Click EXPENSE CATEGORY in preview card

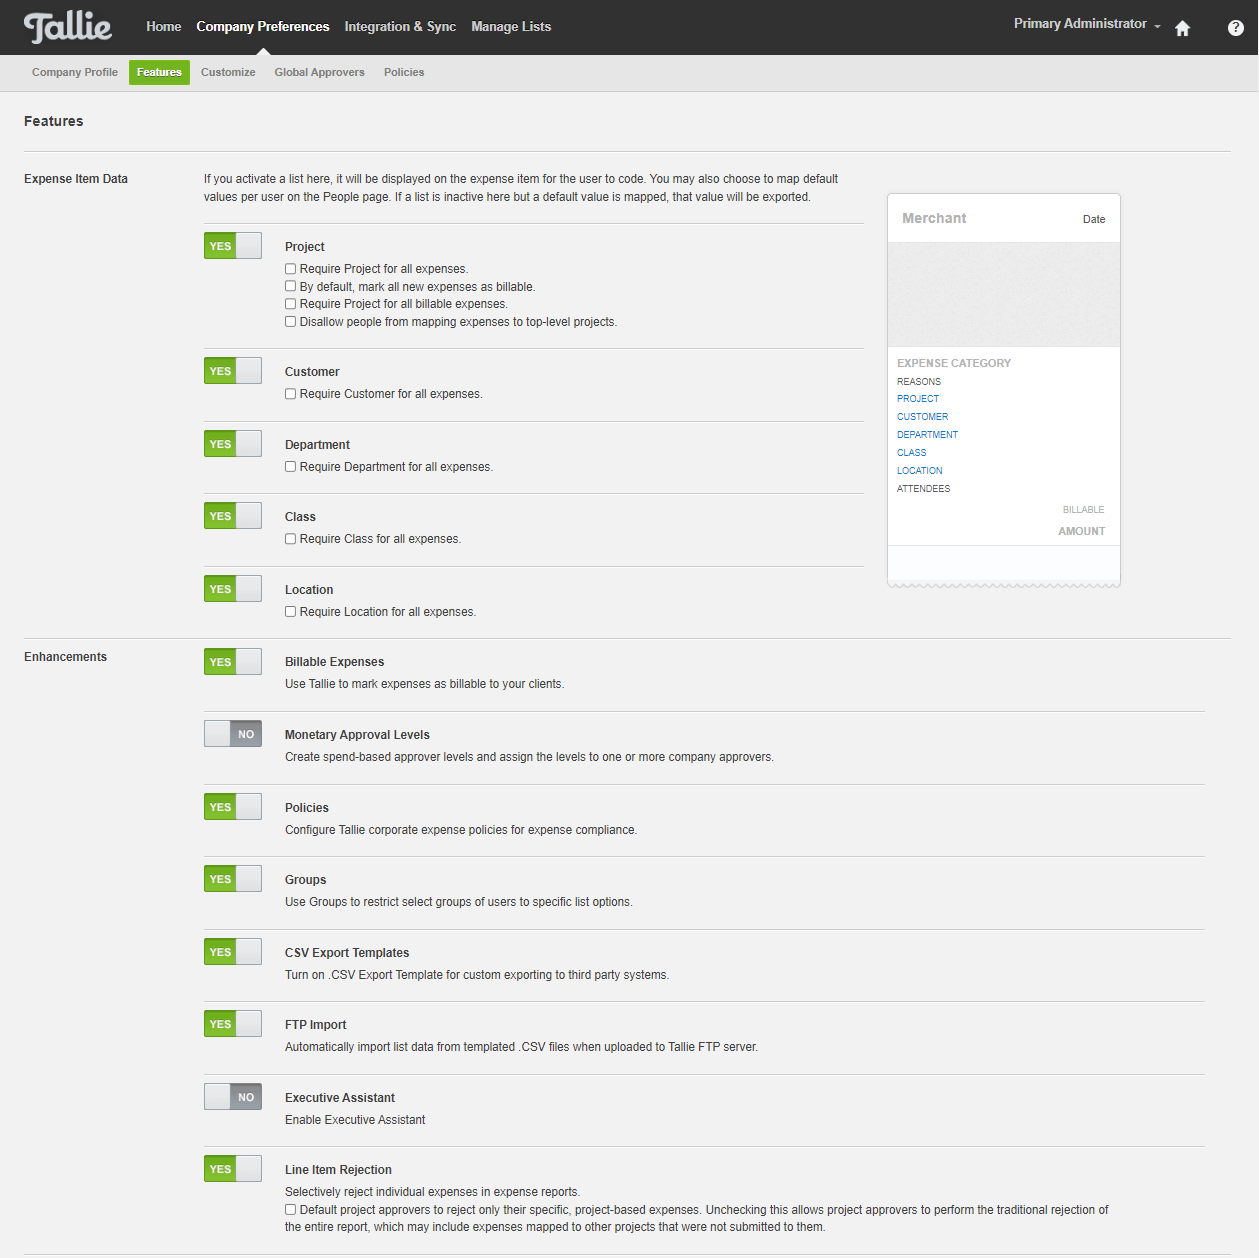point(954,363)
